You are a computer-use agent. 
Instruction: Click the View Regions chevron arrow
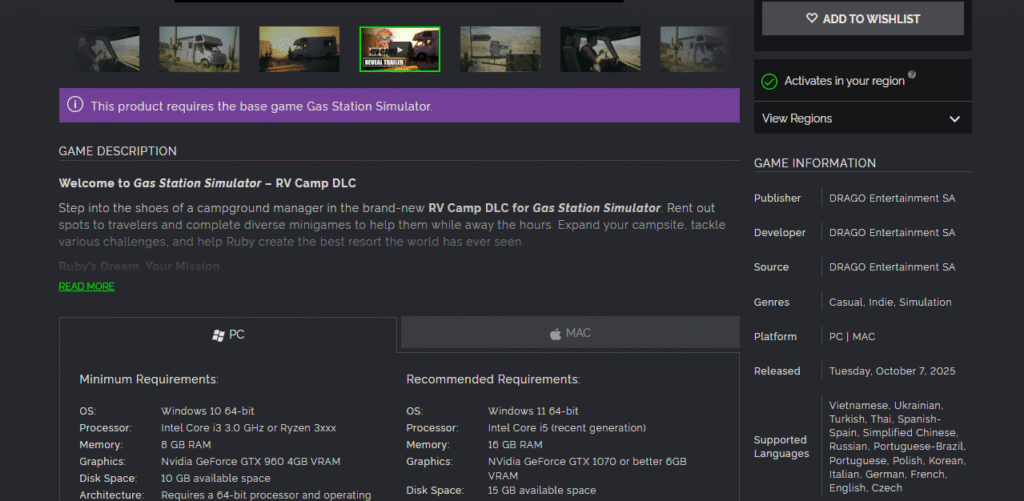click(954, 119)
